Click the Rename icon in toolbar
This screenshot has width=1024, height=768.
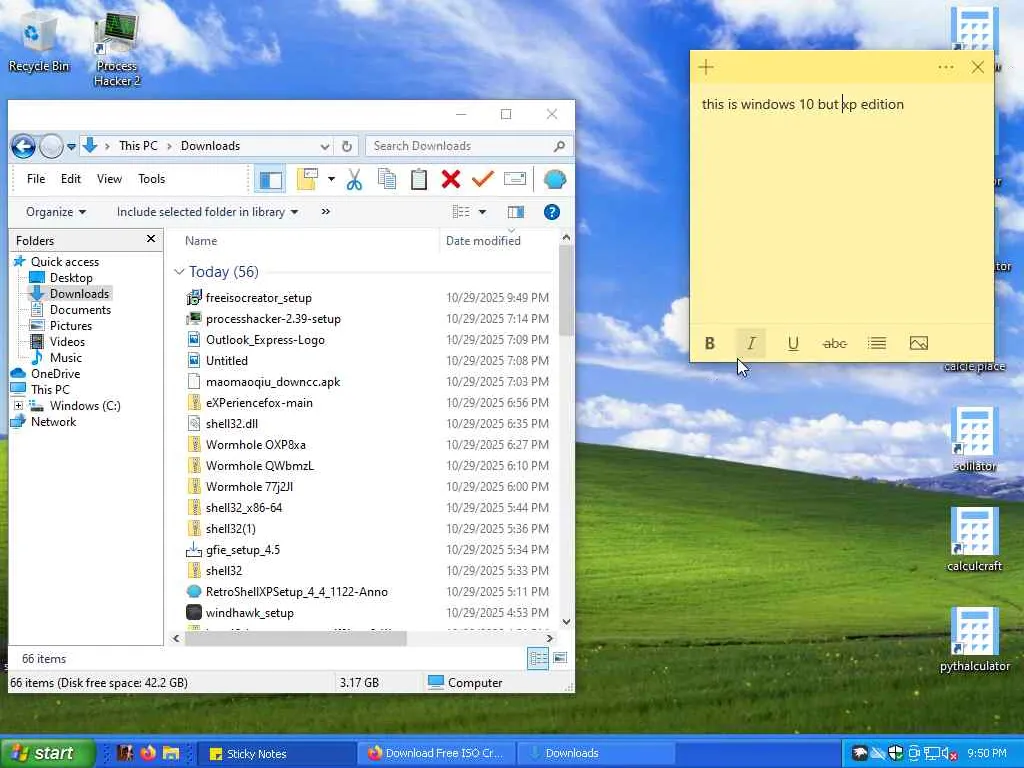(515, 179)
